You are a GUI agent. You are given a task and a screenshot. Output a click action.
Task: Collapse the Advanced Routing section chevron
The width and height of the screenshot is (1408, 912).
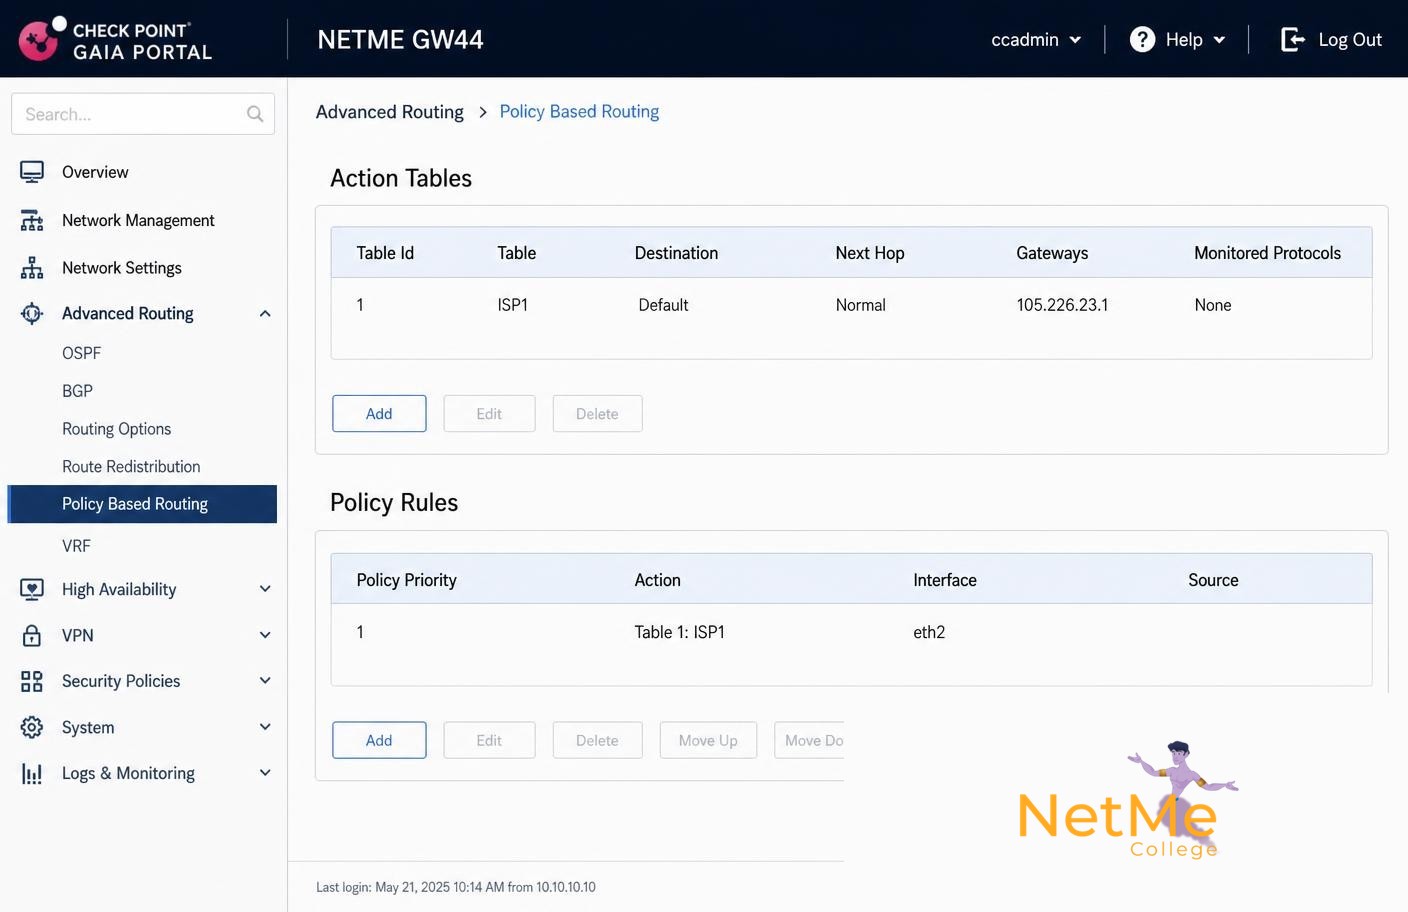click(x=265, y=313)
